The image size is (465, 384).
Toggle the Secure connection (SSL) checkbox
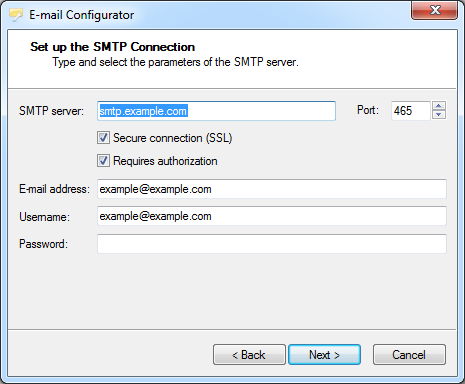click(x=103, y=138)
